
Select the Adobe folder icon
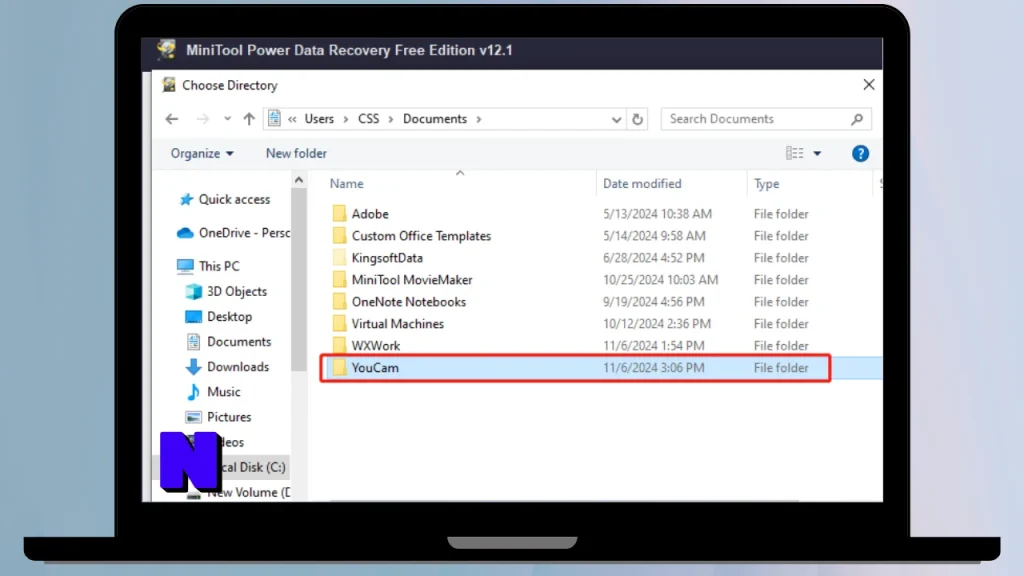(x=339, y=214)
